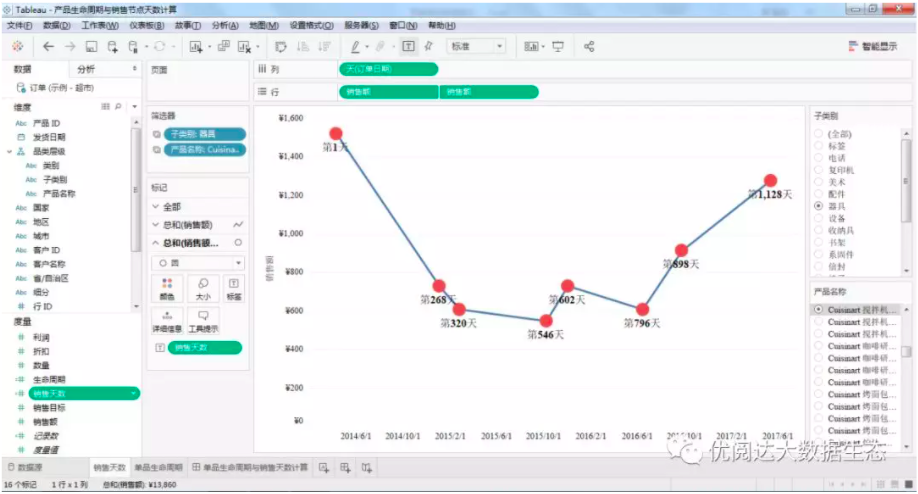Click the back arrow in toolbar
918x494 pixels.
tap(48, 47)
